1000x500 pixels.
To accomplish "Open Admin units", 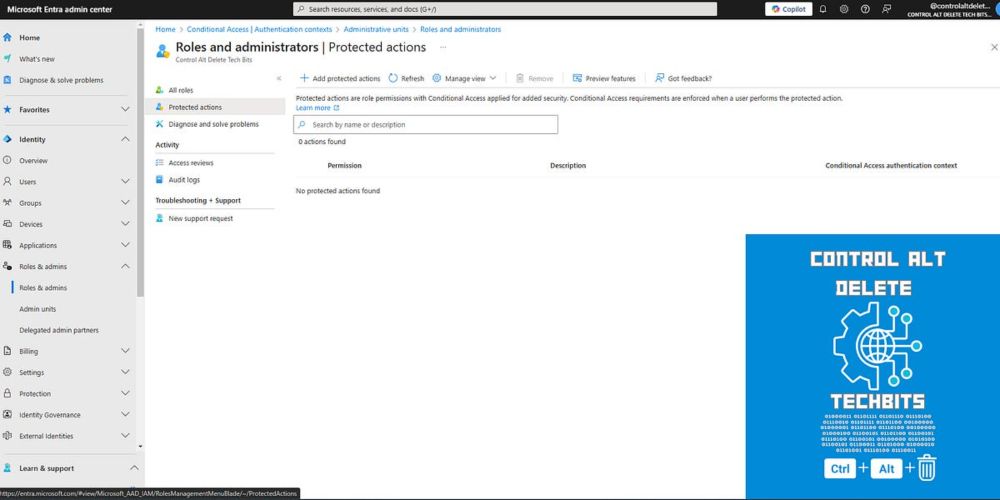I will 38,309.
